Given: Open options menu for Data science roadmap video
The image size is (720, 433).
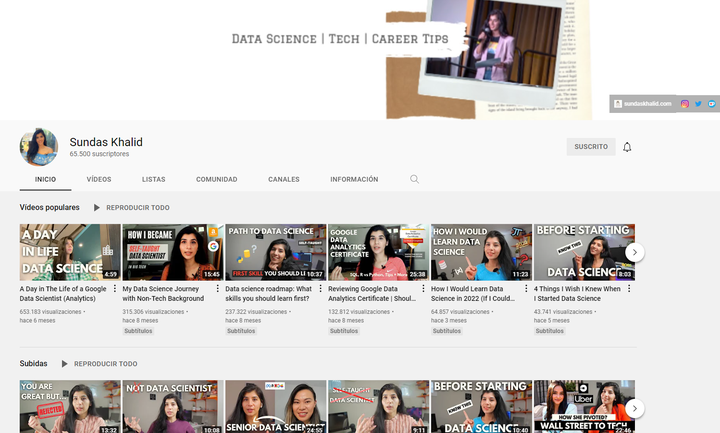Looking at the screenshot, I should (321, 289).
